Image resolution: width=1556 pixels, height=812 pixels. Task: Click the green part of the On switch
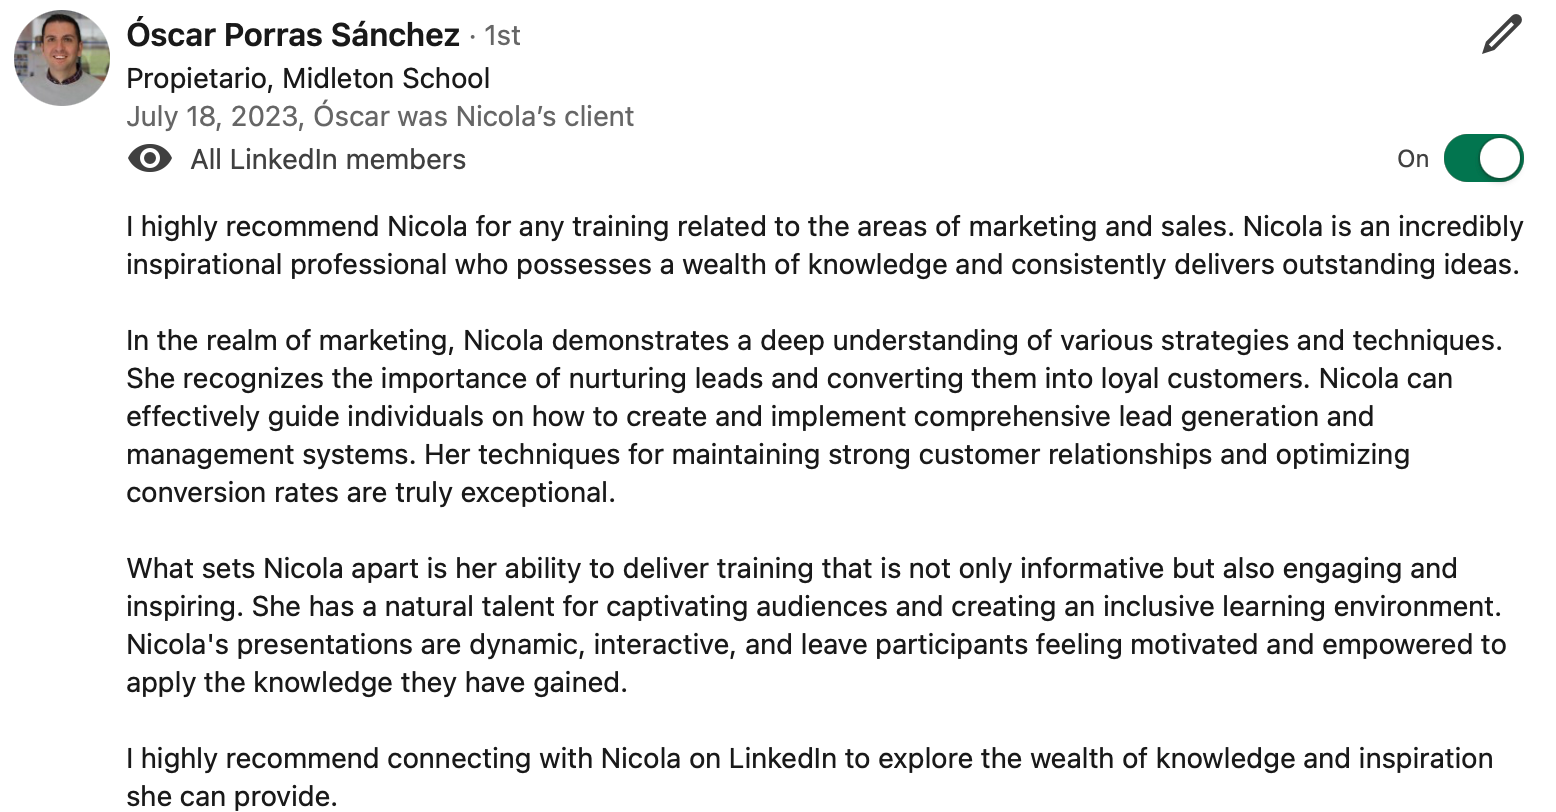(1461, 159)
